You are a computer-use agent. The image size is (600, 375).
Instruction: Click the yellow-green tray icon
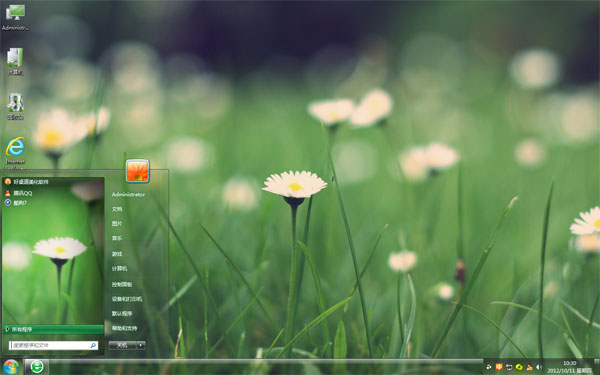519,367
